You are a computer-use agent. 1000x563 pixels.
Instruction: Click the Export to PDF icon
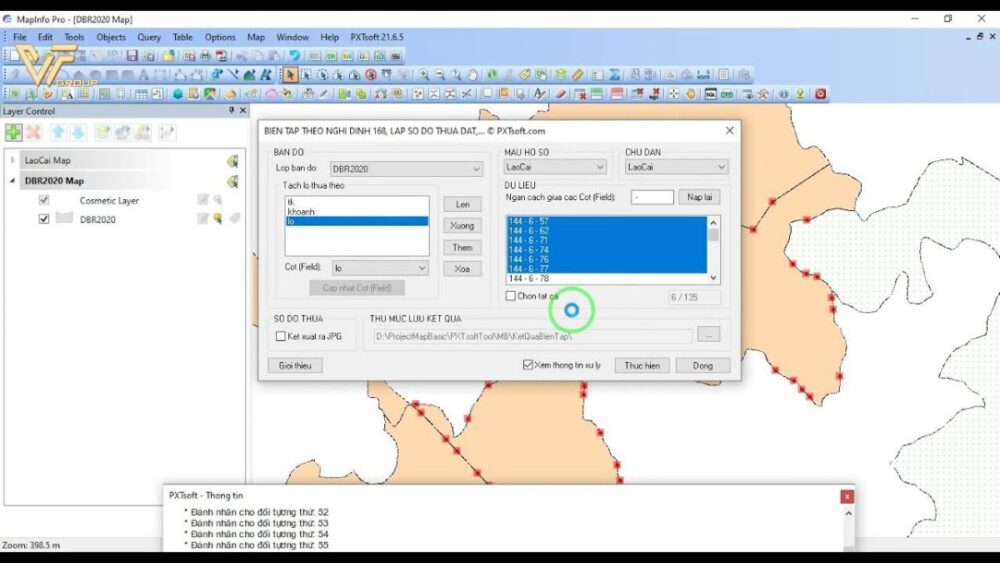pyautogui.click(x=221, y=56)
